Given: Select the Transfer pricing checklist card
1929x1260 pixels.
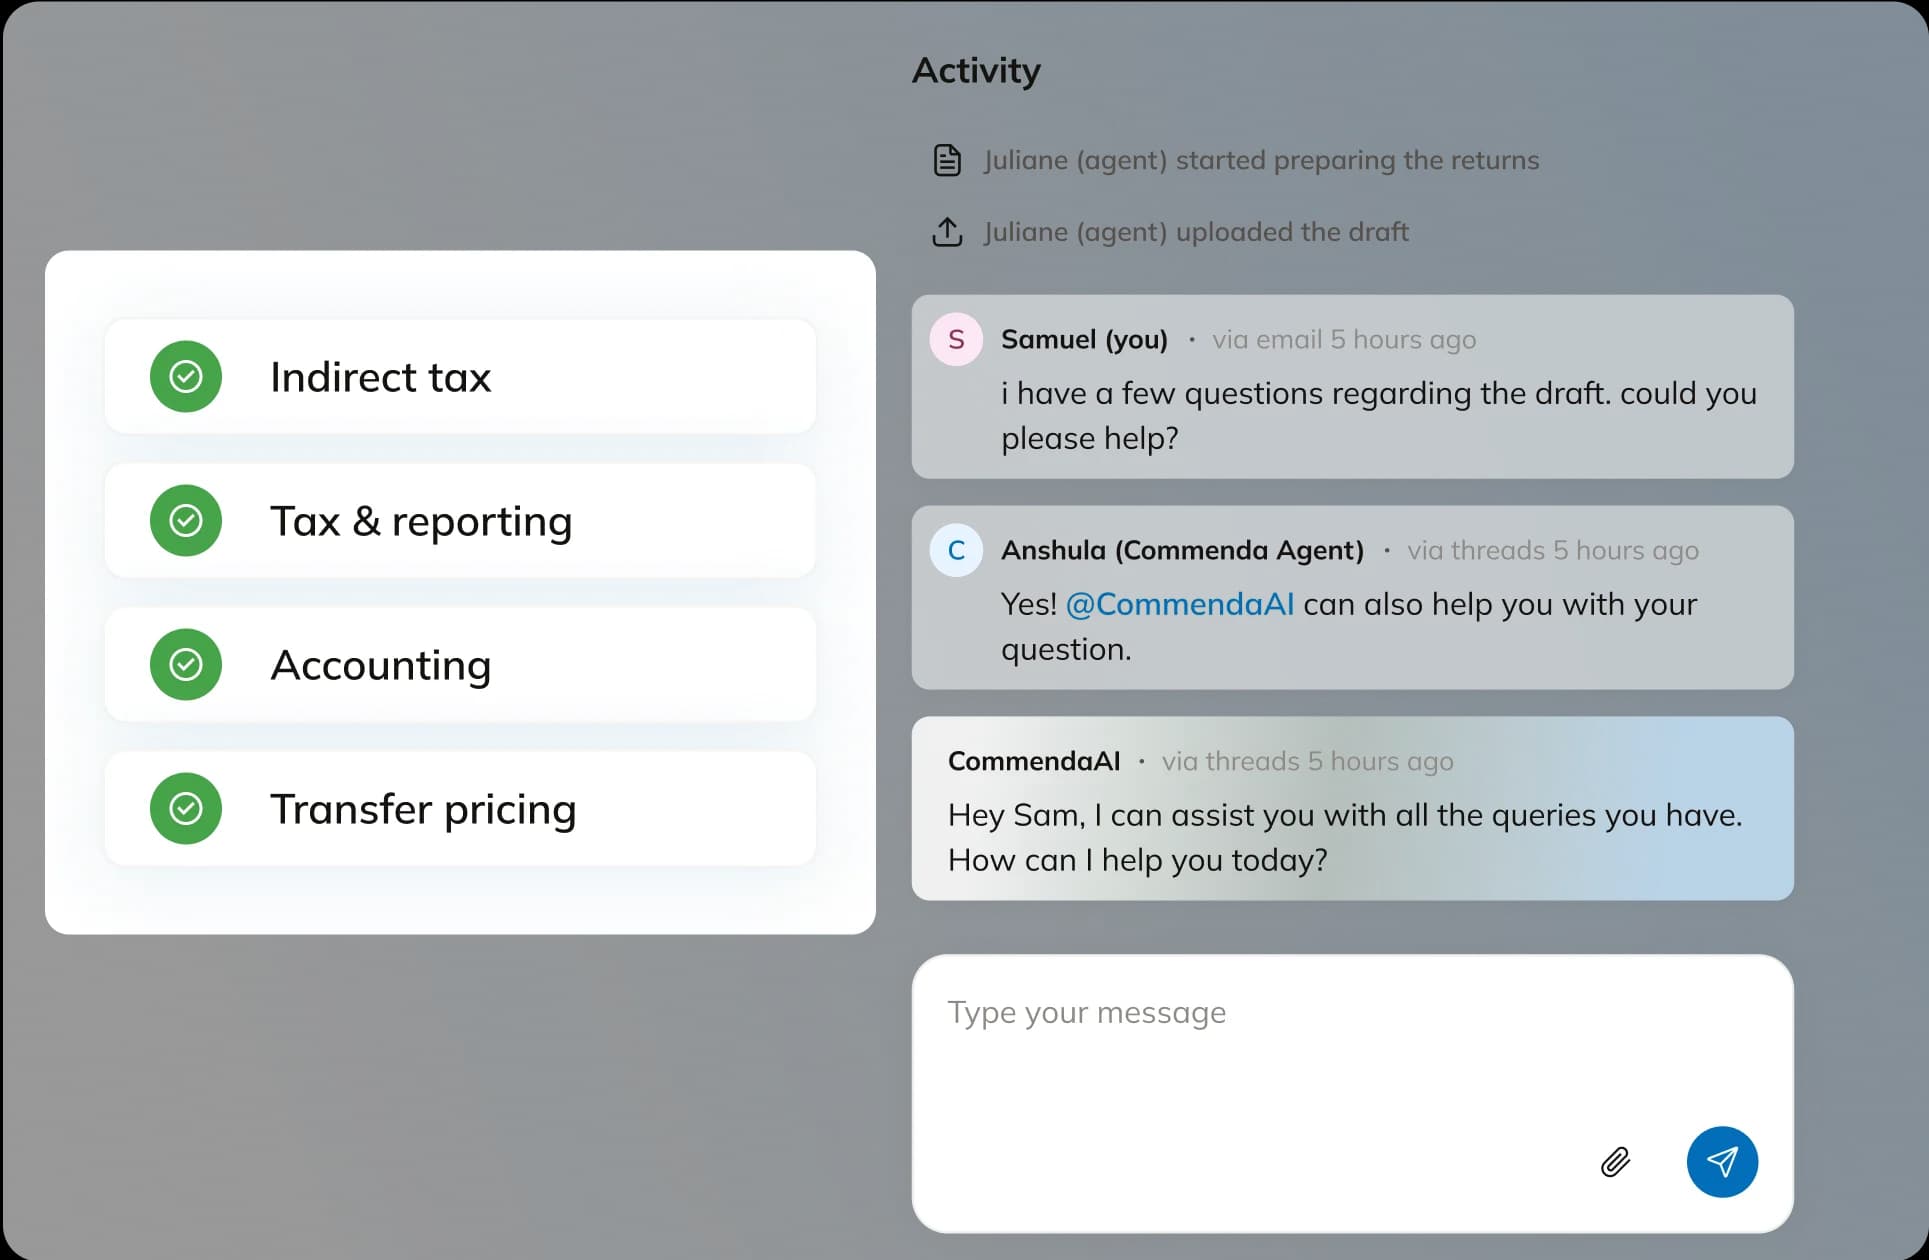Looking at the screenshot, I should 460,808.
